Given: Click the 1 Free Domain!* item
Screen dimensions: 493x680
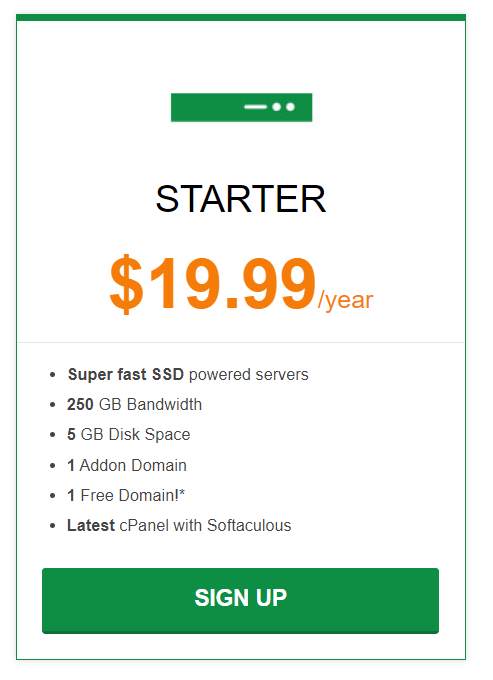Looking at the screenshot, I should pyautogui.click(x=126, y=495).
